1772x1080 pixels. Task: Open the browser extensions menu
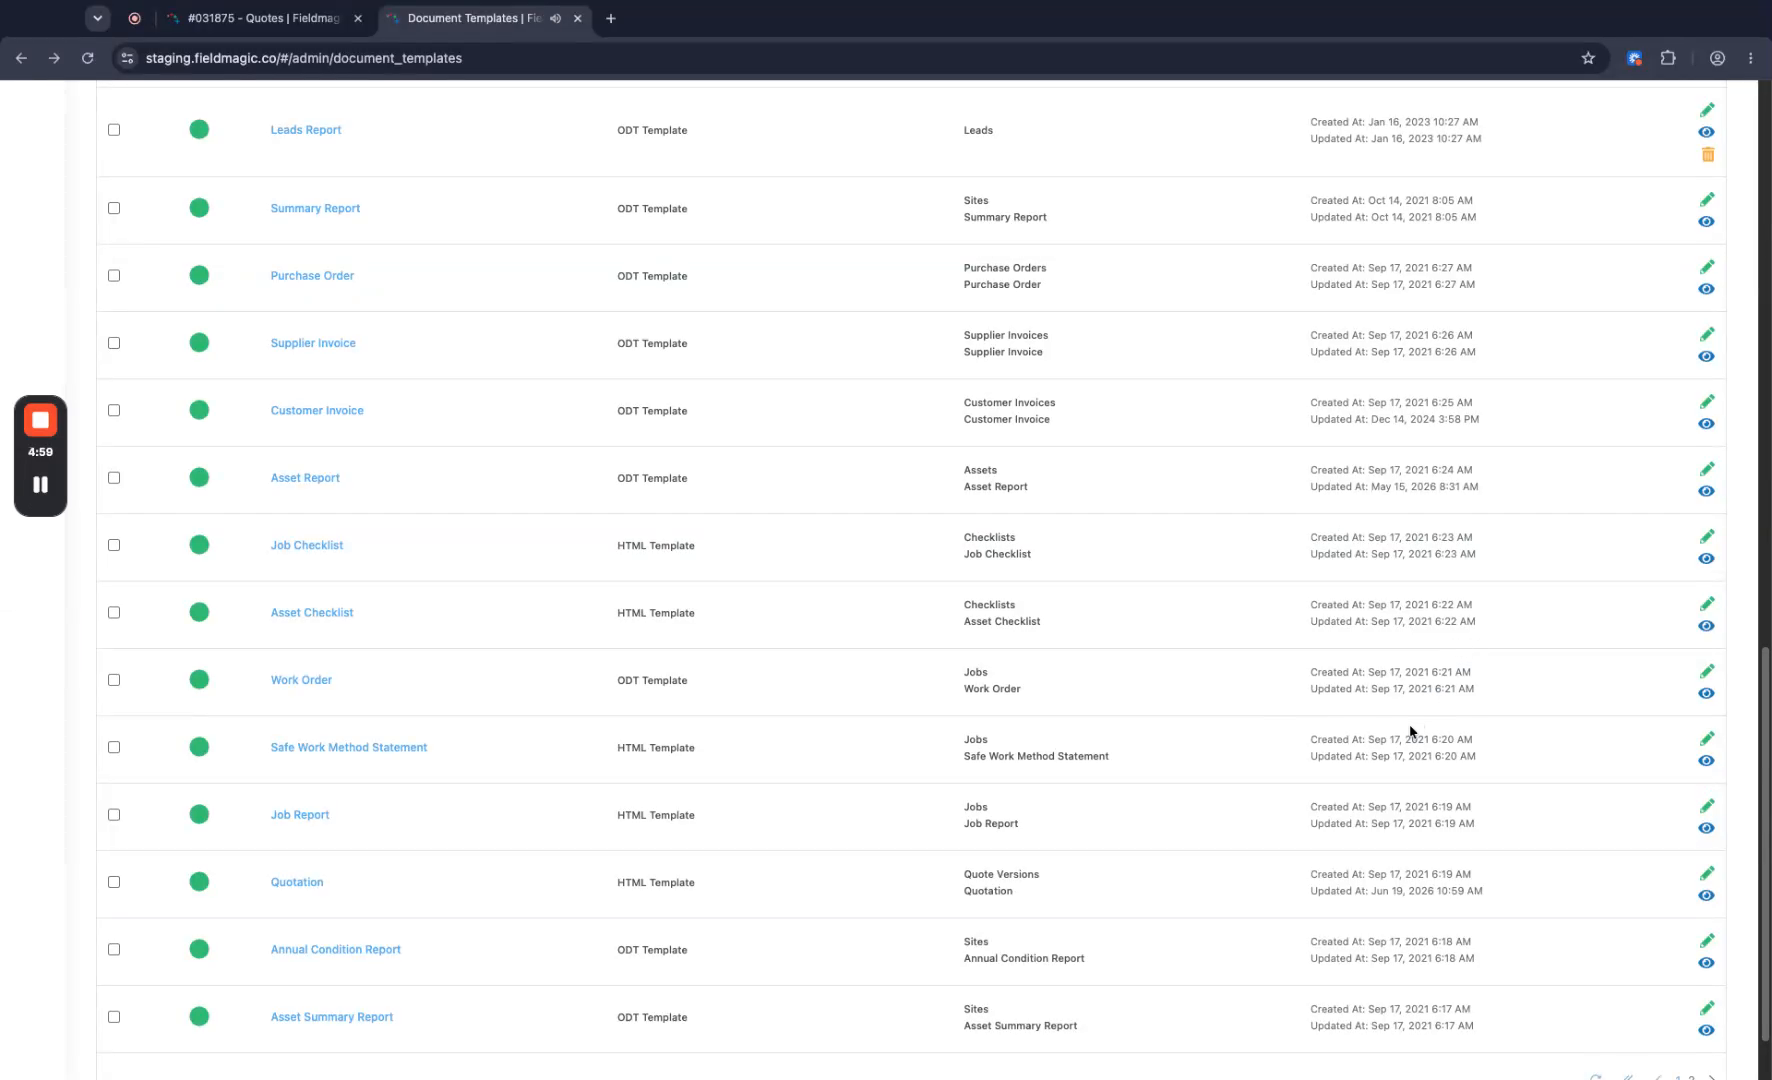(1668, 58)
